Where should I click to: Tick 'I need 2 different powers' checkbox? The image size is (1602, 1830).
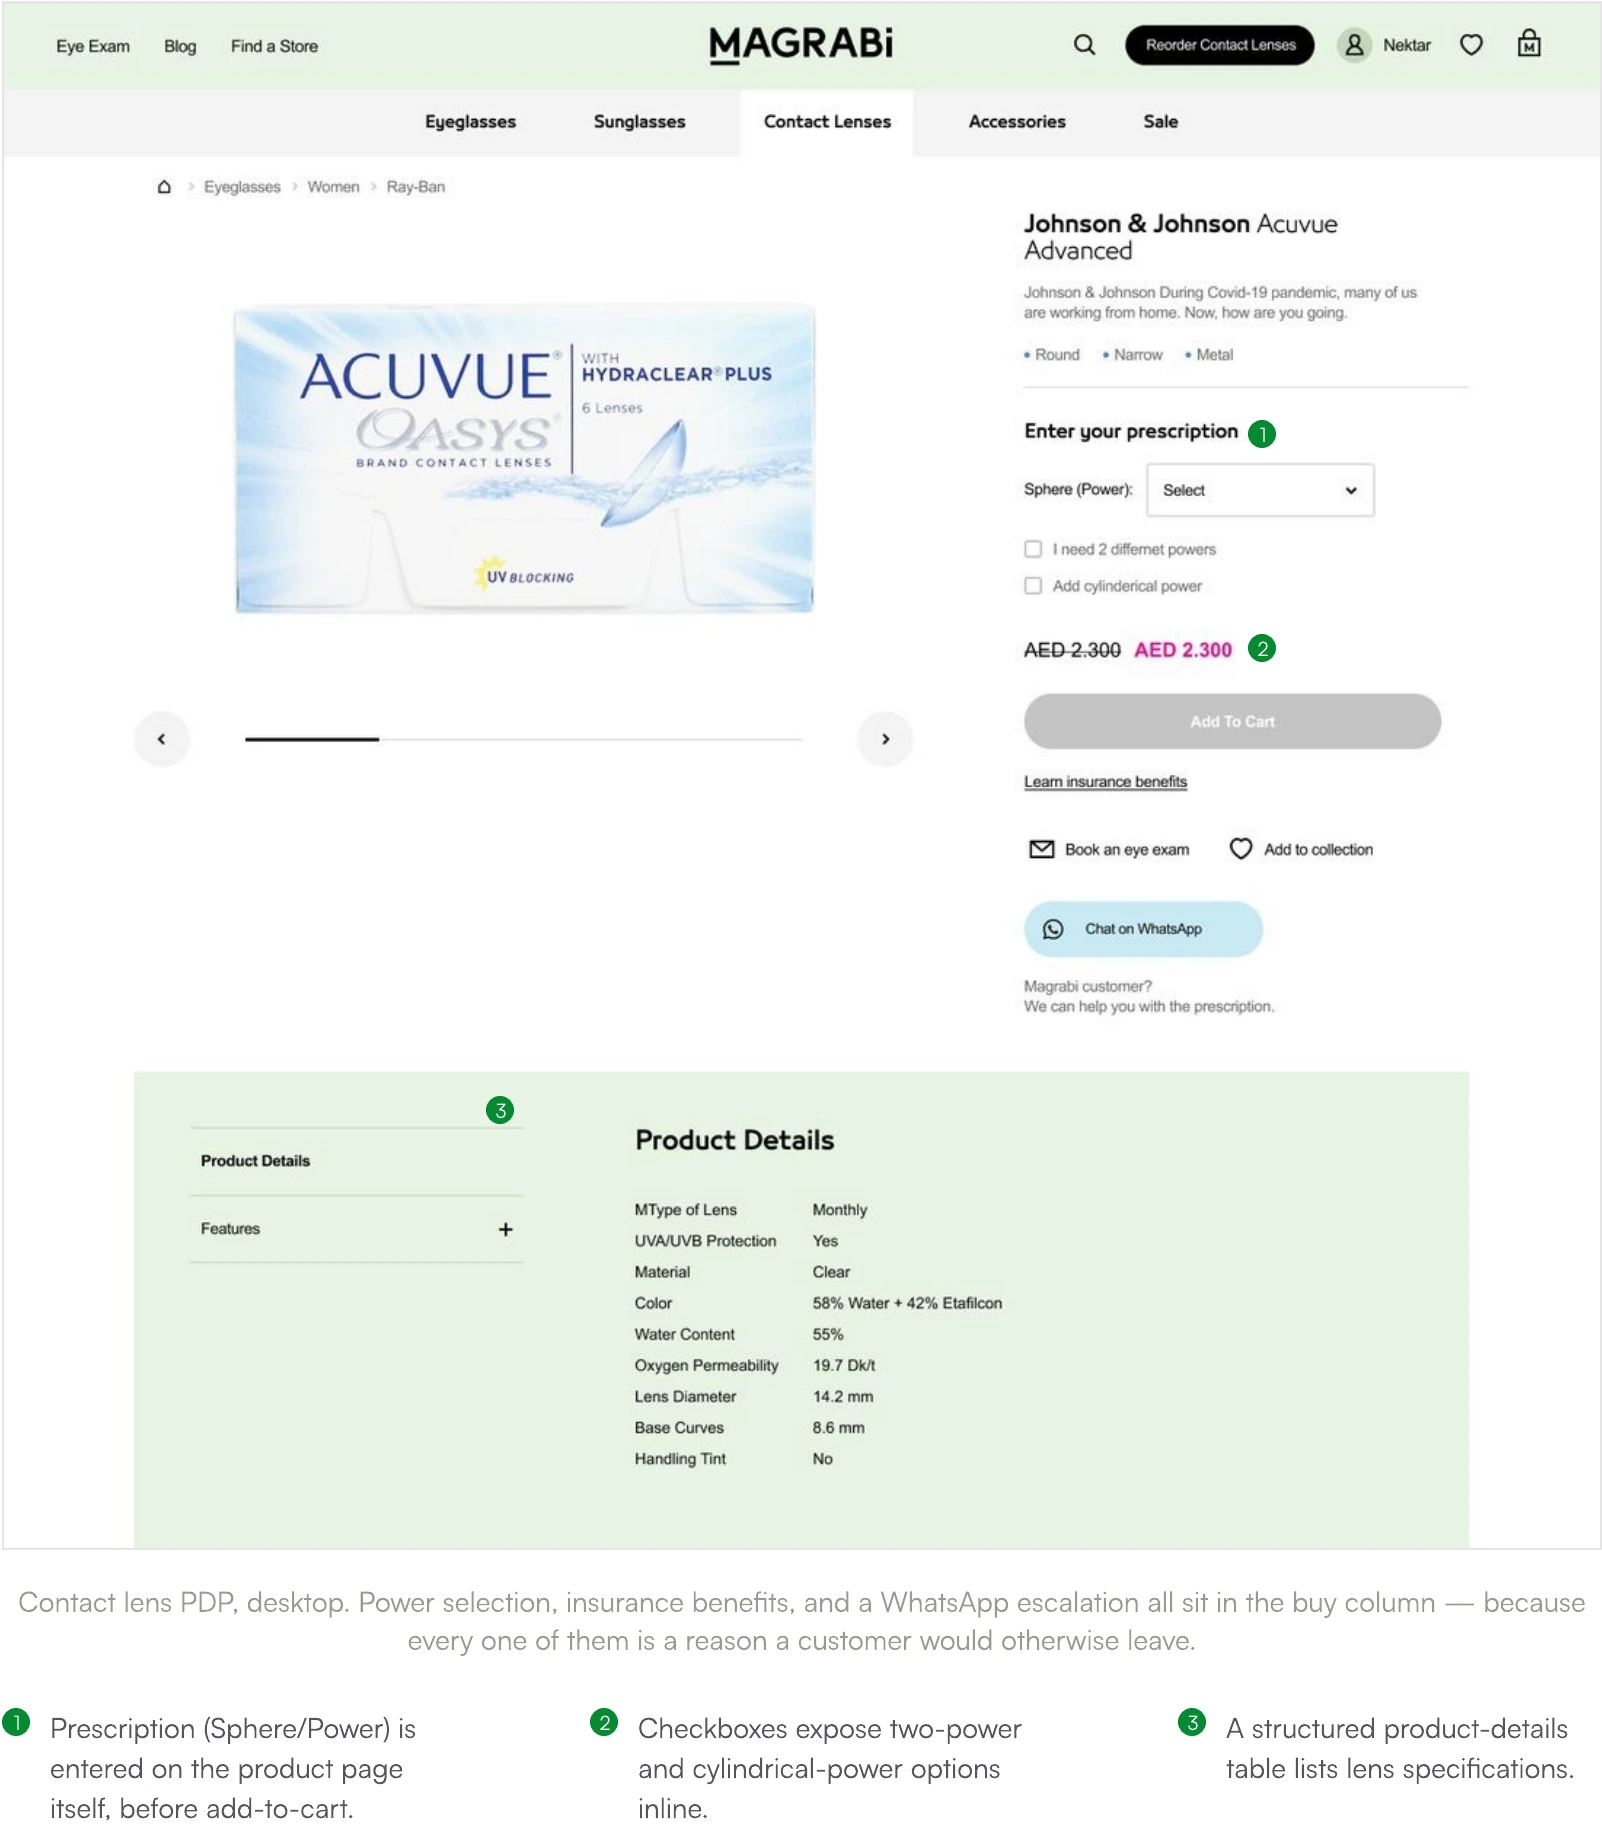coord(1033,549)
